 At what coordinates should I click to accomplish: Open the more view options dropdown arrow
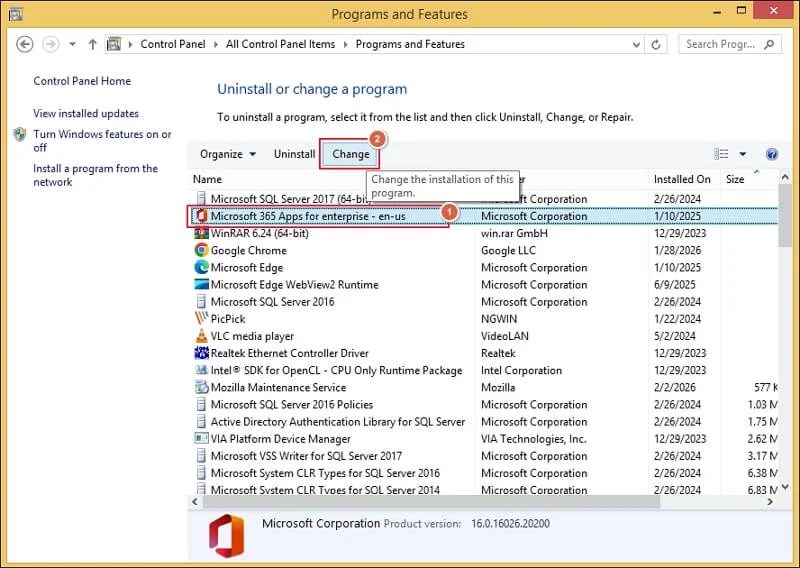click(x=743, y=154)
